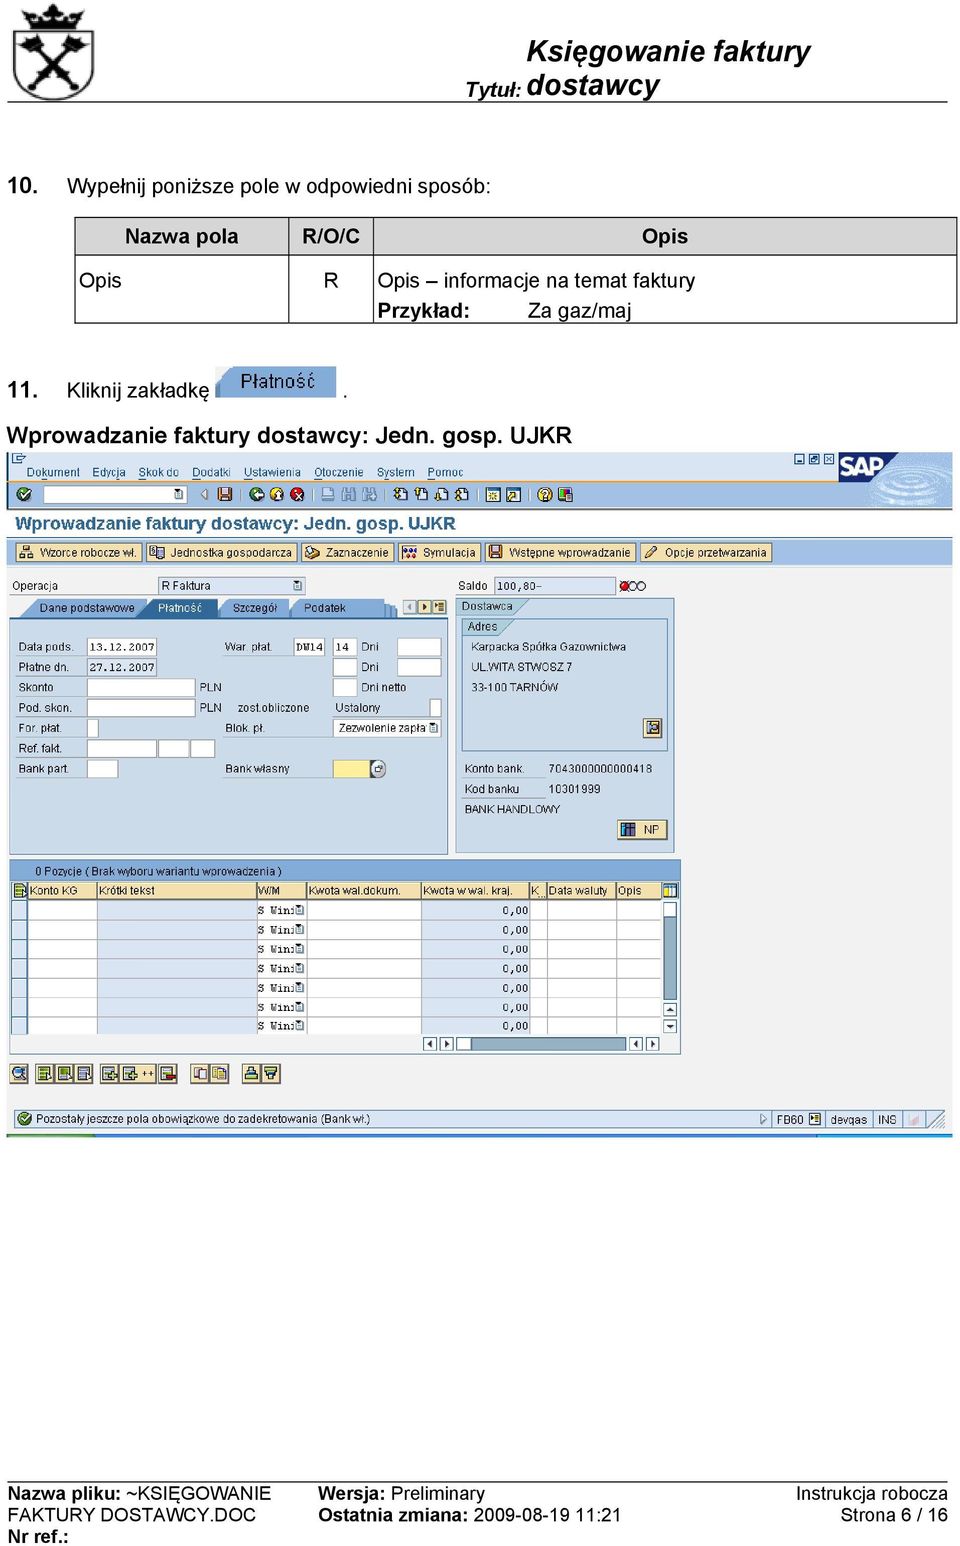Select the second row selector in items table
This screenshot has height=1546, width=960.
click(x=19, y=929)
